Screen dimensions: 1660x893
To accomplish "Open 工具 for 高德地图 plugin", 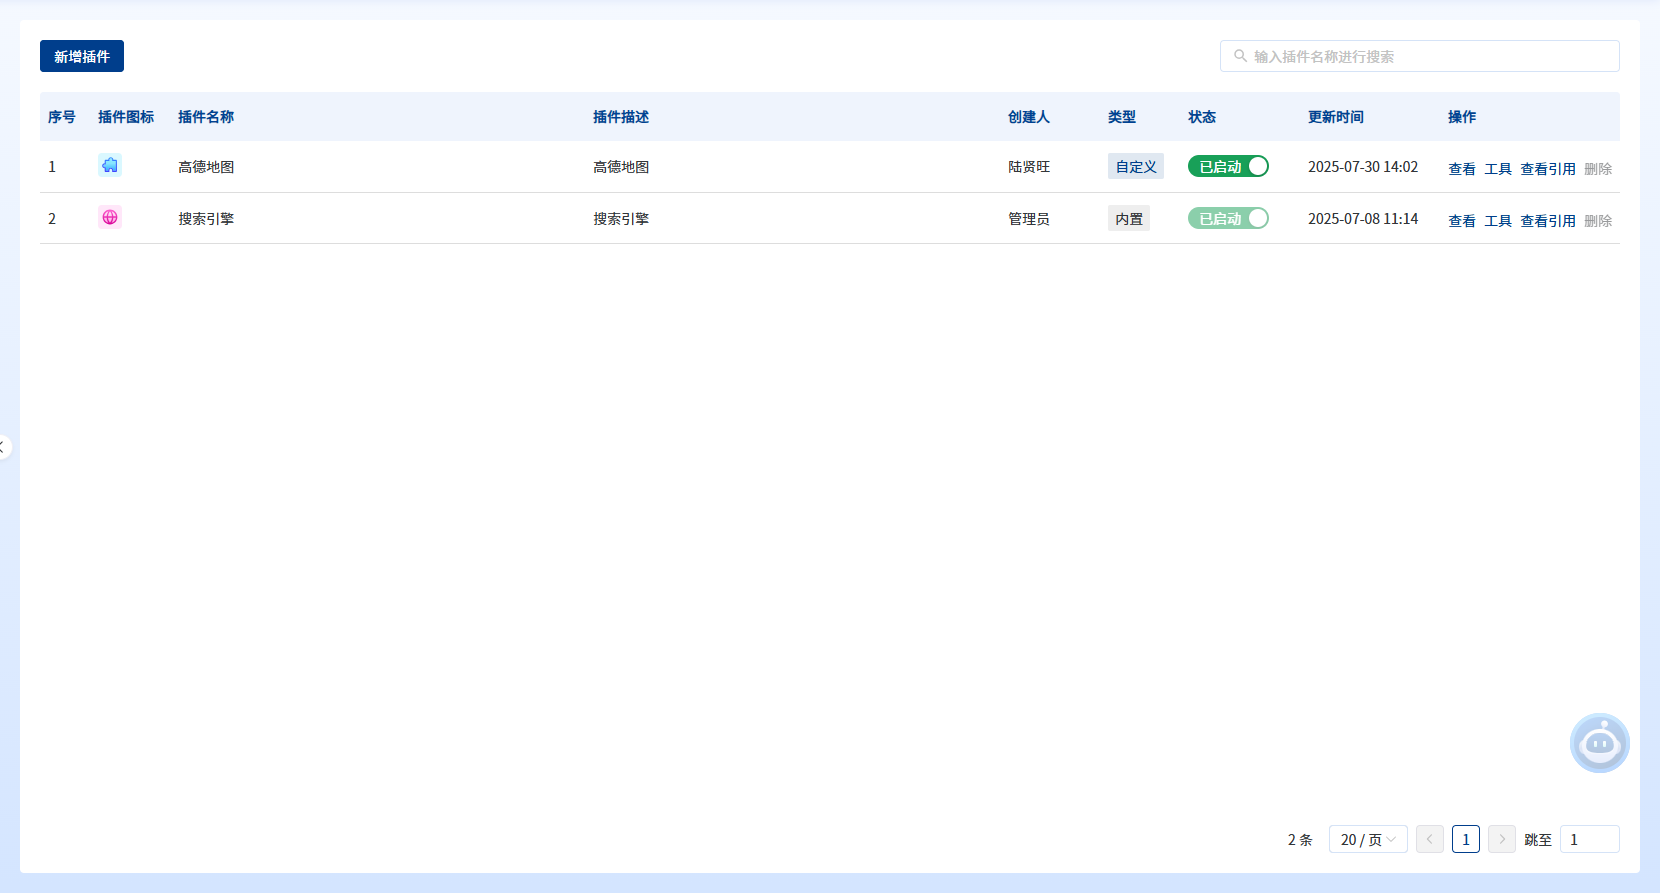I will point(1497,169).
